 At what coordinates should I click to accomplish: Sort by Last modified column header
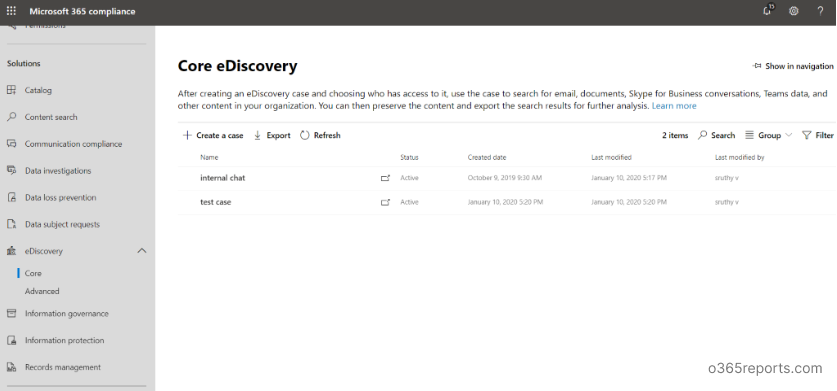[x=611, y=158]
